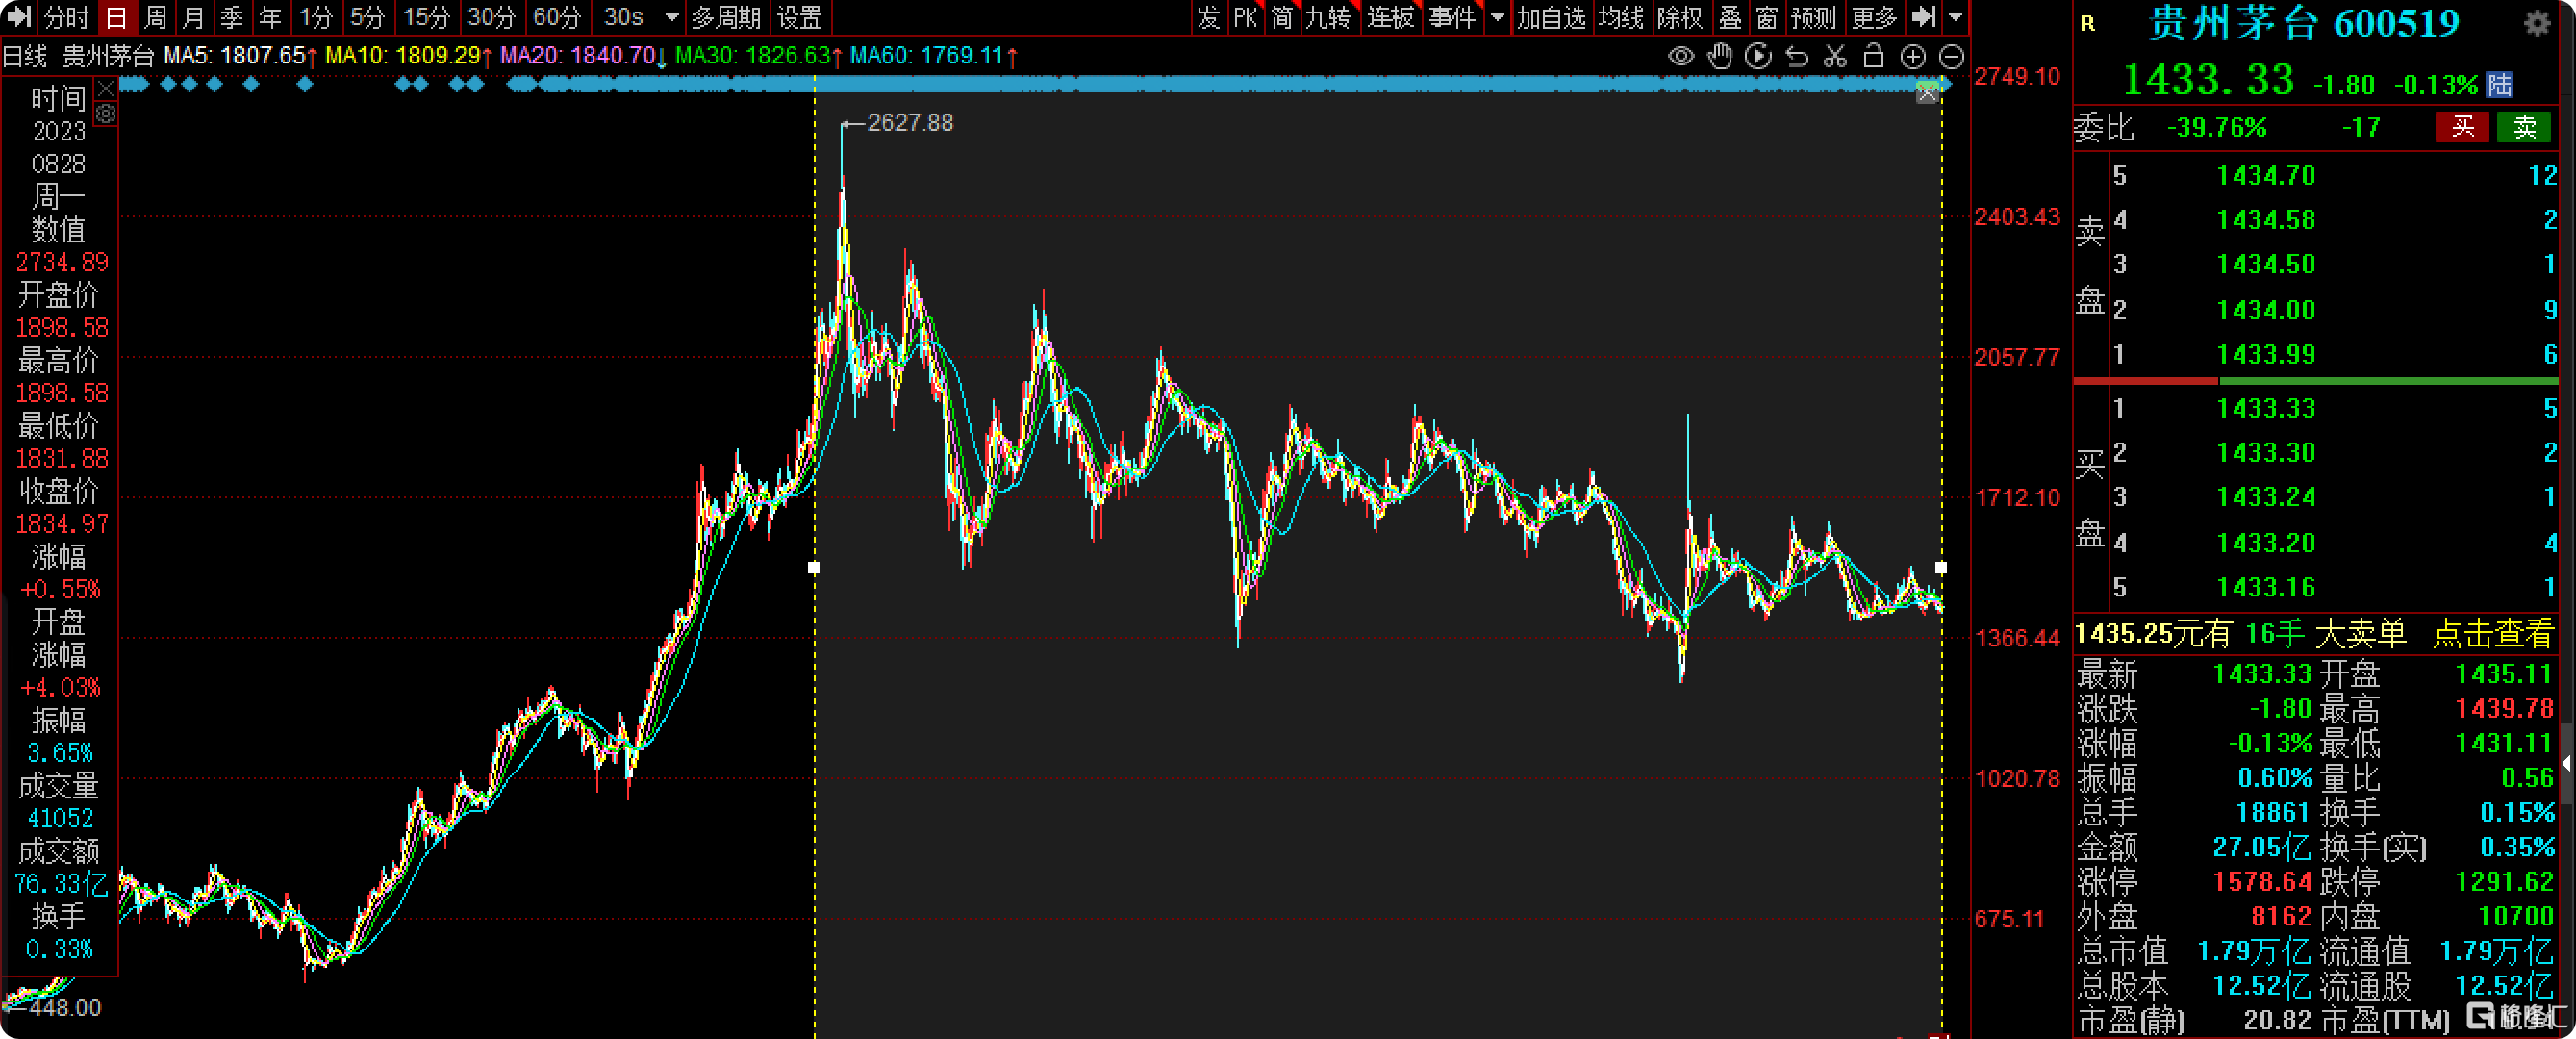This screenshot has width=2576, height=1039.
Task: Toggle the eye visibility icon
Action: [x=1681, y=57]
